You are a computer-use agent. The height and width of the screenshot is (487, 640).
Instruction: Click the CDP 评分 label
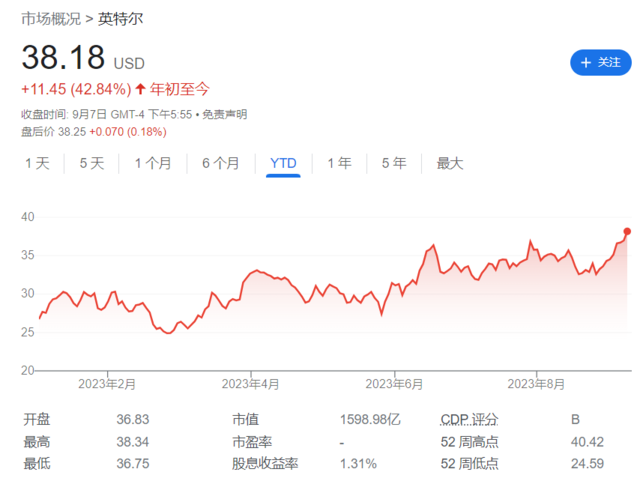coord(469,420)
